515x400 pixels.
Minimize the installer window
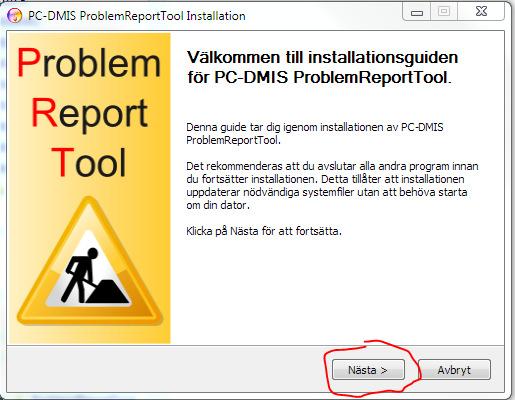point(417,13)
